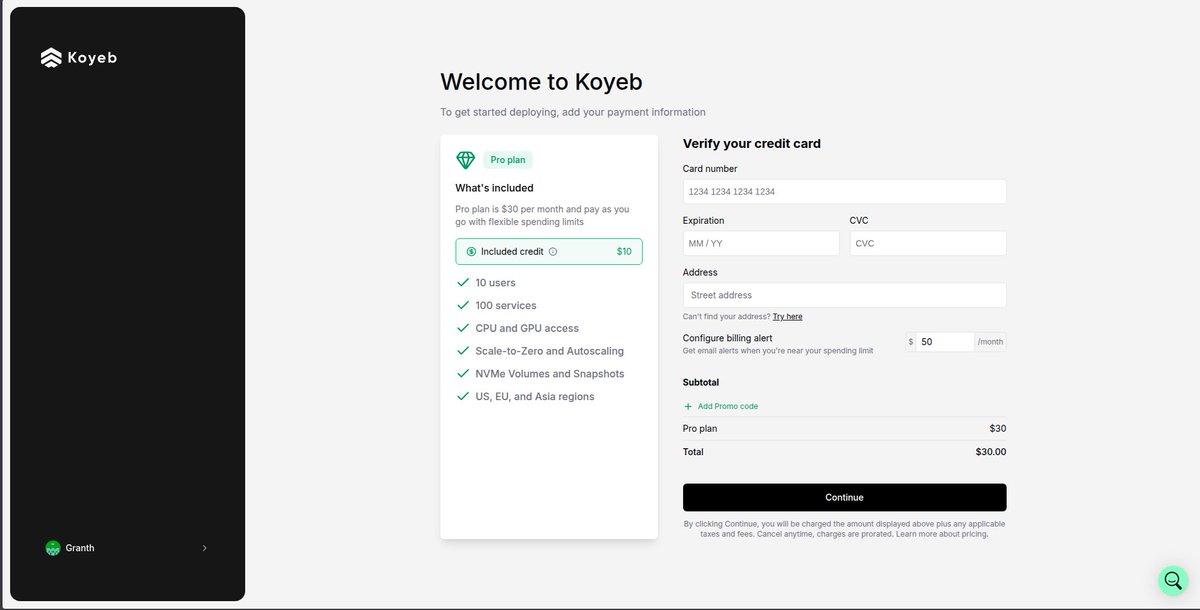Focus the CVC input field
Image resolution: width=1200 pixels, height=610 pixels.
point(928,243)
